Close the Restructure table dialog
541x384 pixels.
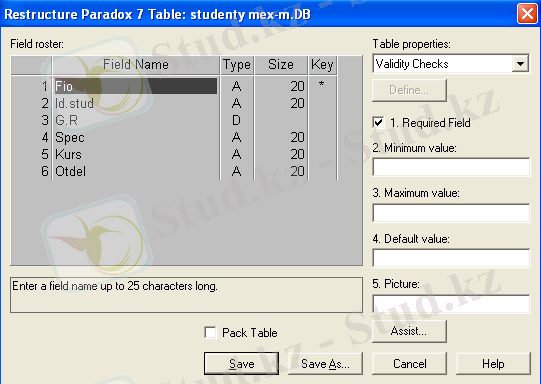point(527,14)
